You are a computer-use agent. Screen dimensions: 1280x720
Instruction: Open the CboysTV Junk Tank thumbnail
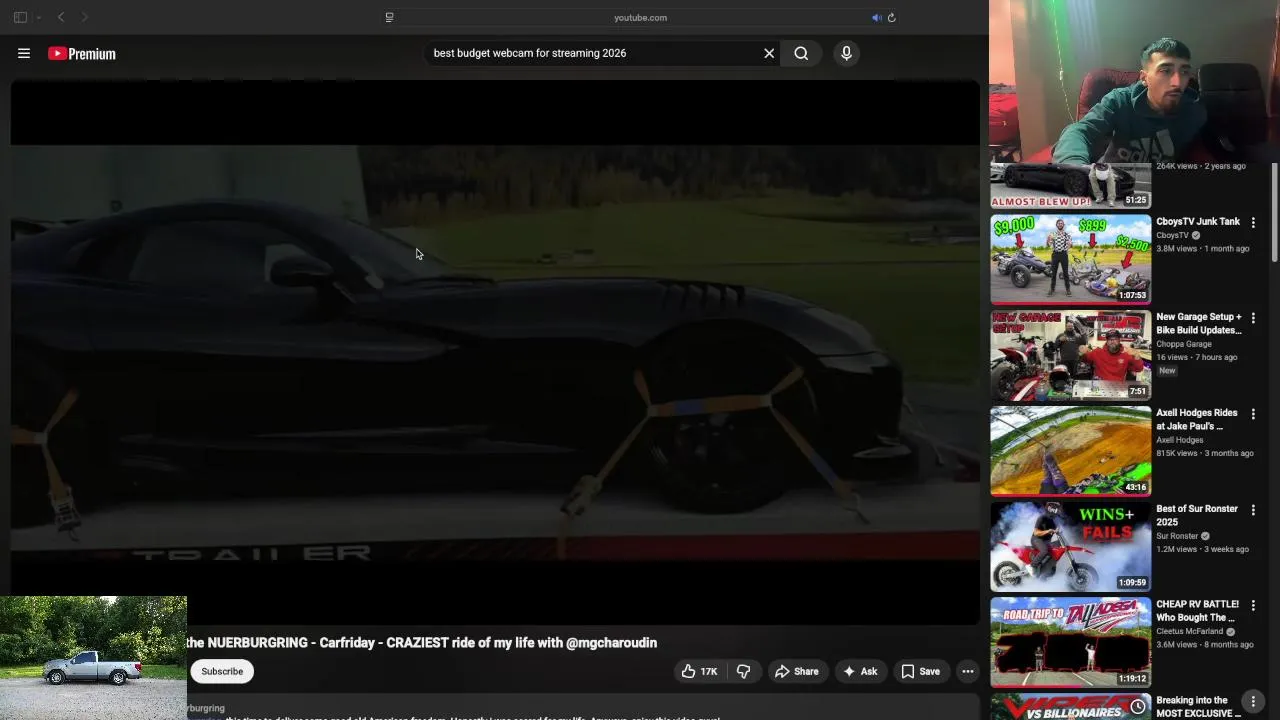pos(1070,259)
